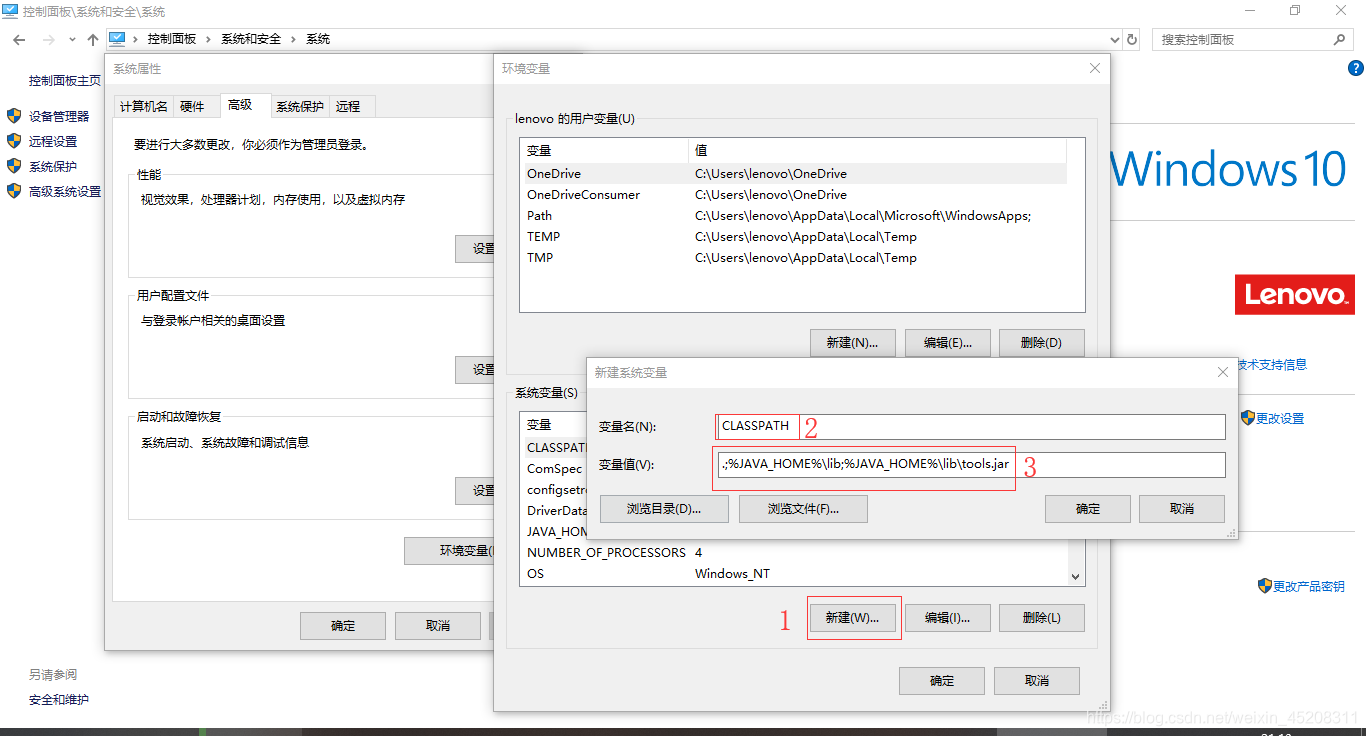The width and height of the screenshot is (1366, 736).
Task: Click 浏览文件(F)... button
Action: (803, 509)
